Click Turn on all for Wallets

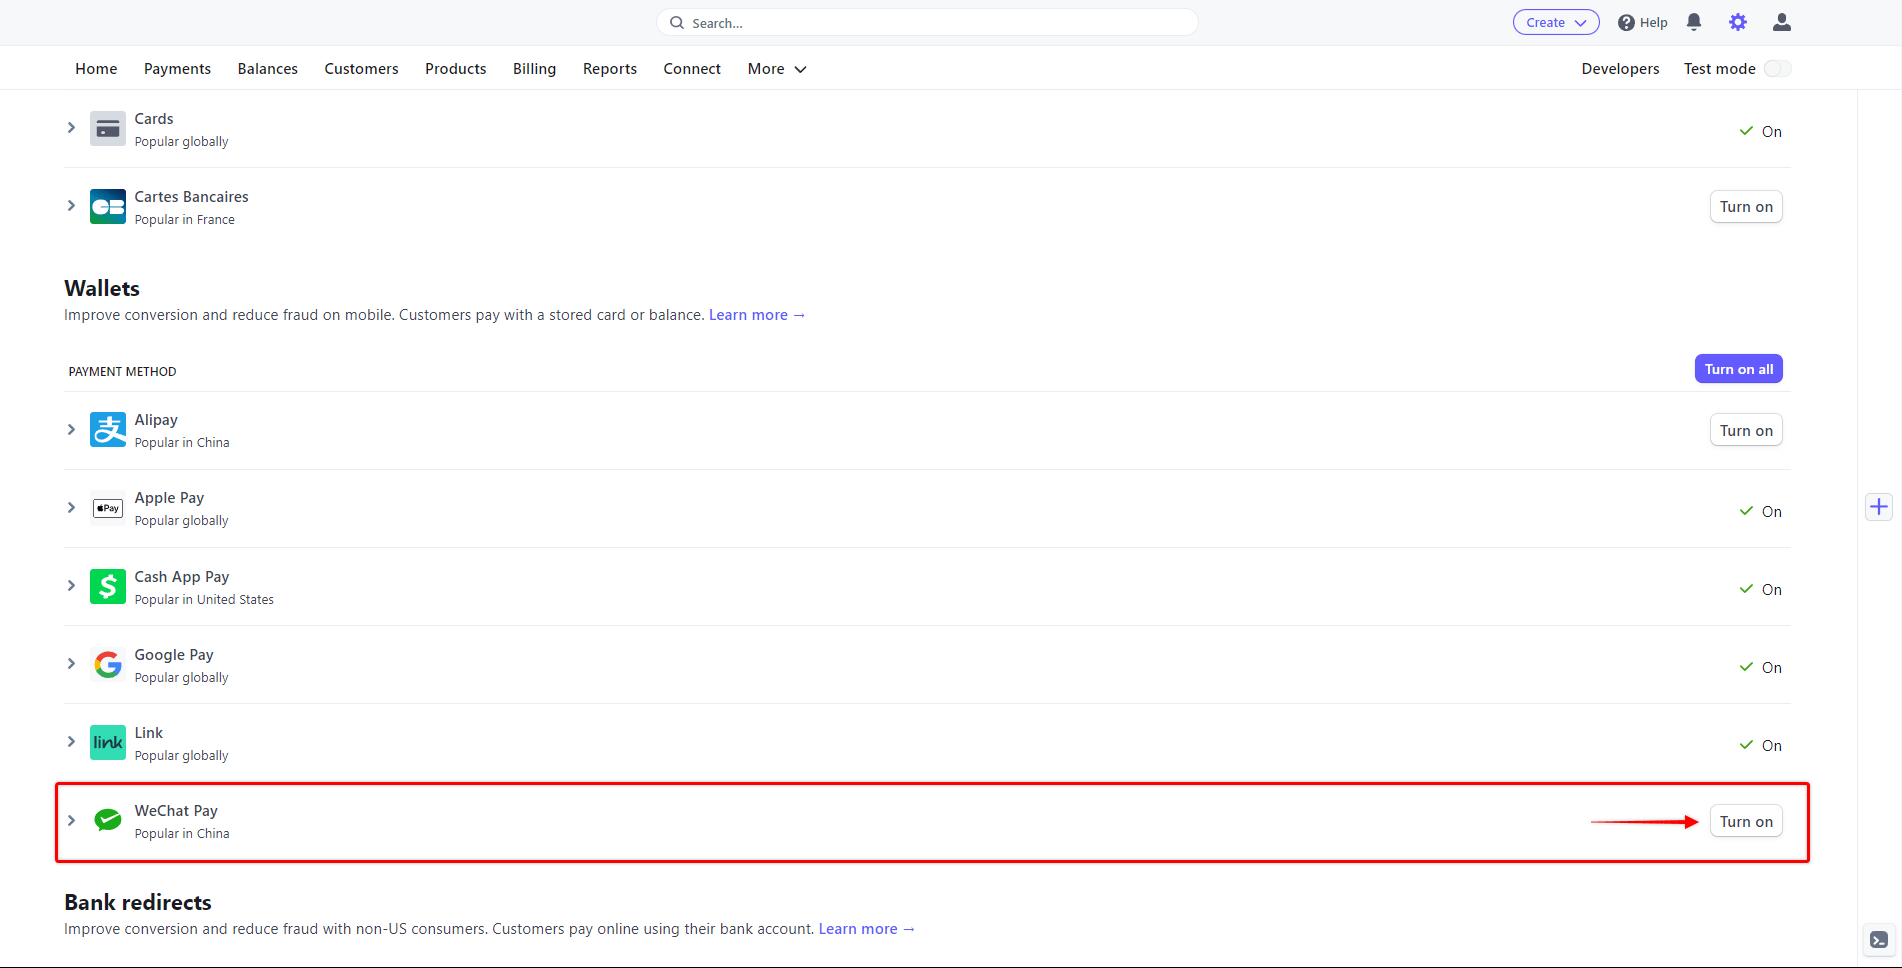(x=1738, y=368)
